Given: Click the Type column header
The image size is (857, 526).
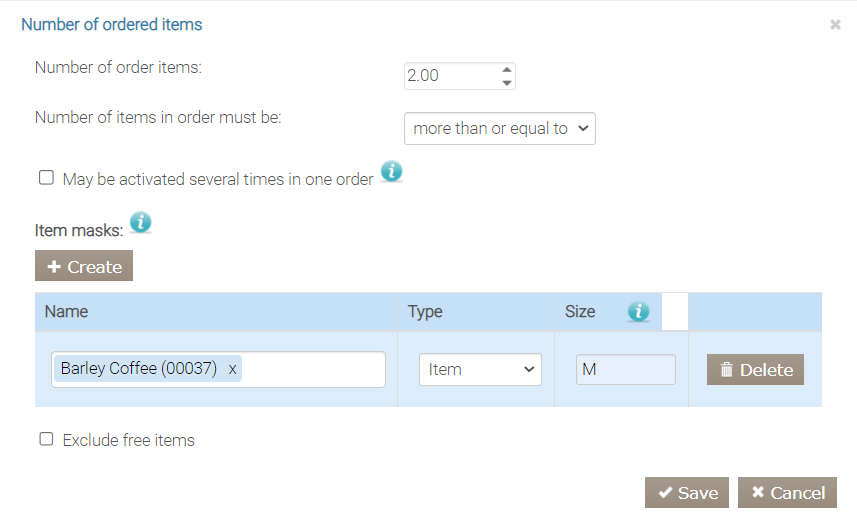Looking at the screenshot, I should pyautogui.click(x=425, y=311).
